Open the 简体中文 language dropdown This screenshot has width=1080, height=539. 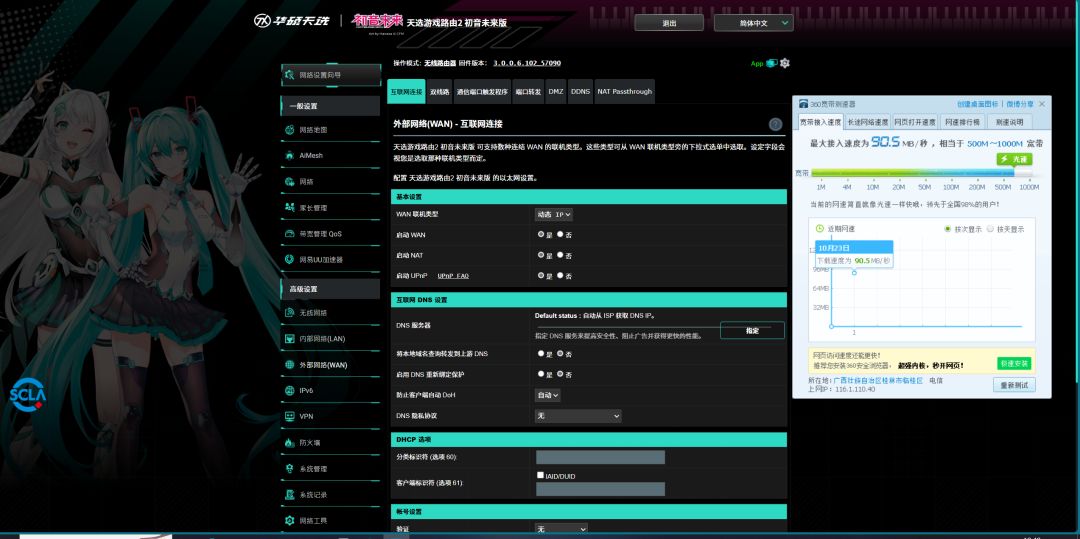point(754,23)
